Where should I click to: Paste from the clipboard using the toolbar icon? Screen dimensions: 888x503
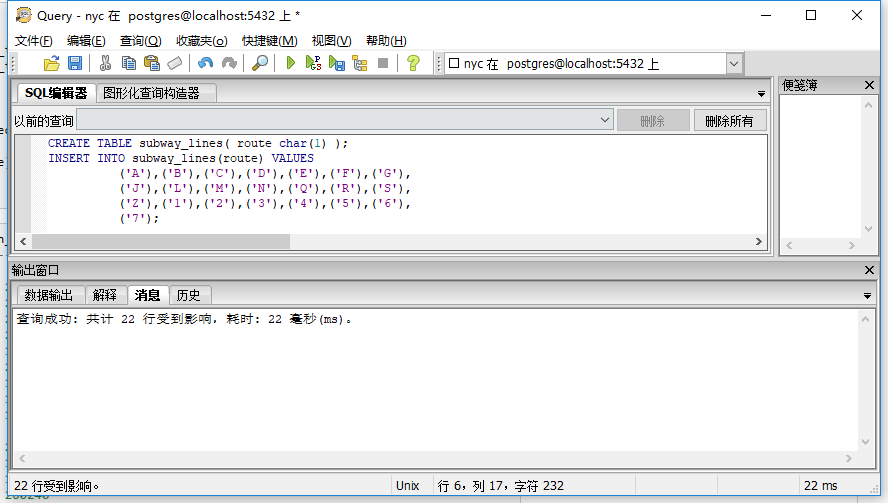pyautogui.click(x=152, y=63)
